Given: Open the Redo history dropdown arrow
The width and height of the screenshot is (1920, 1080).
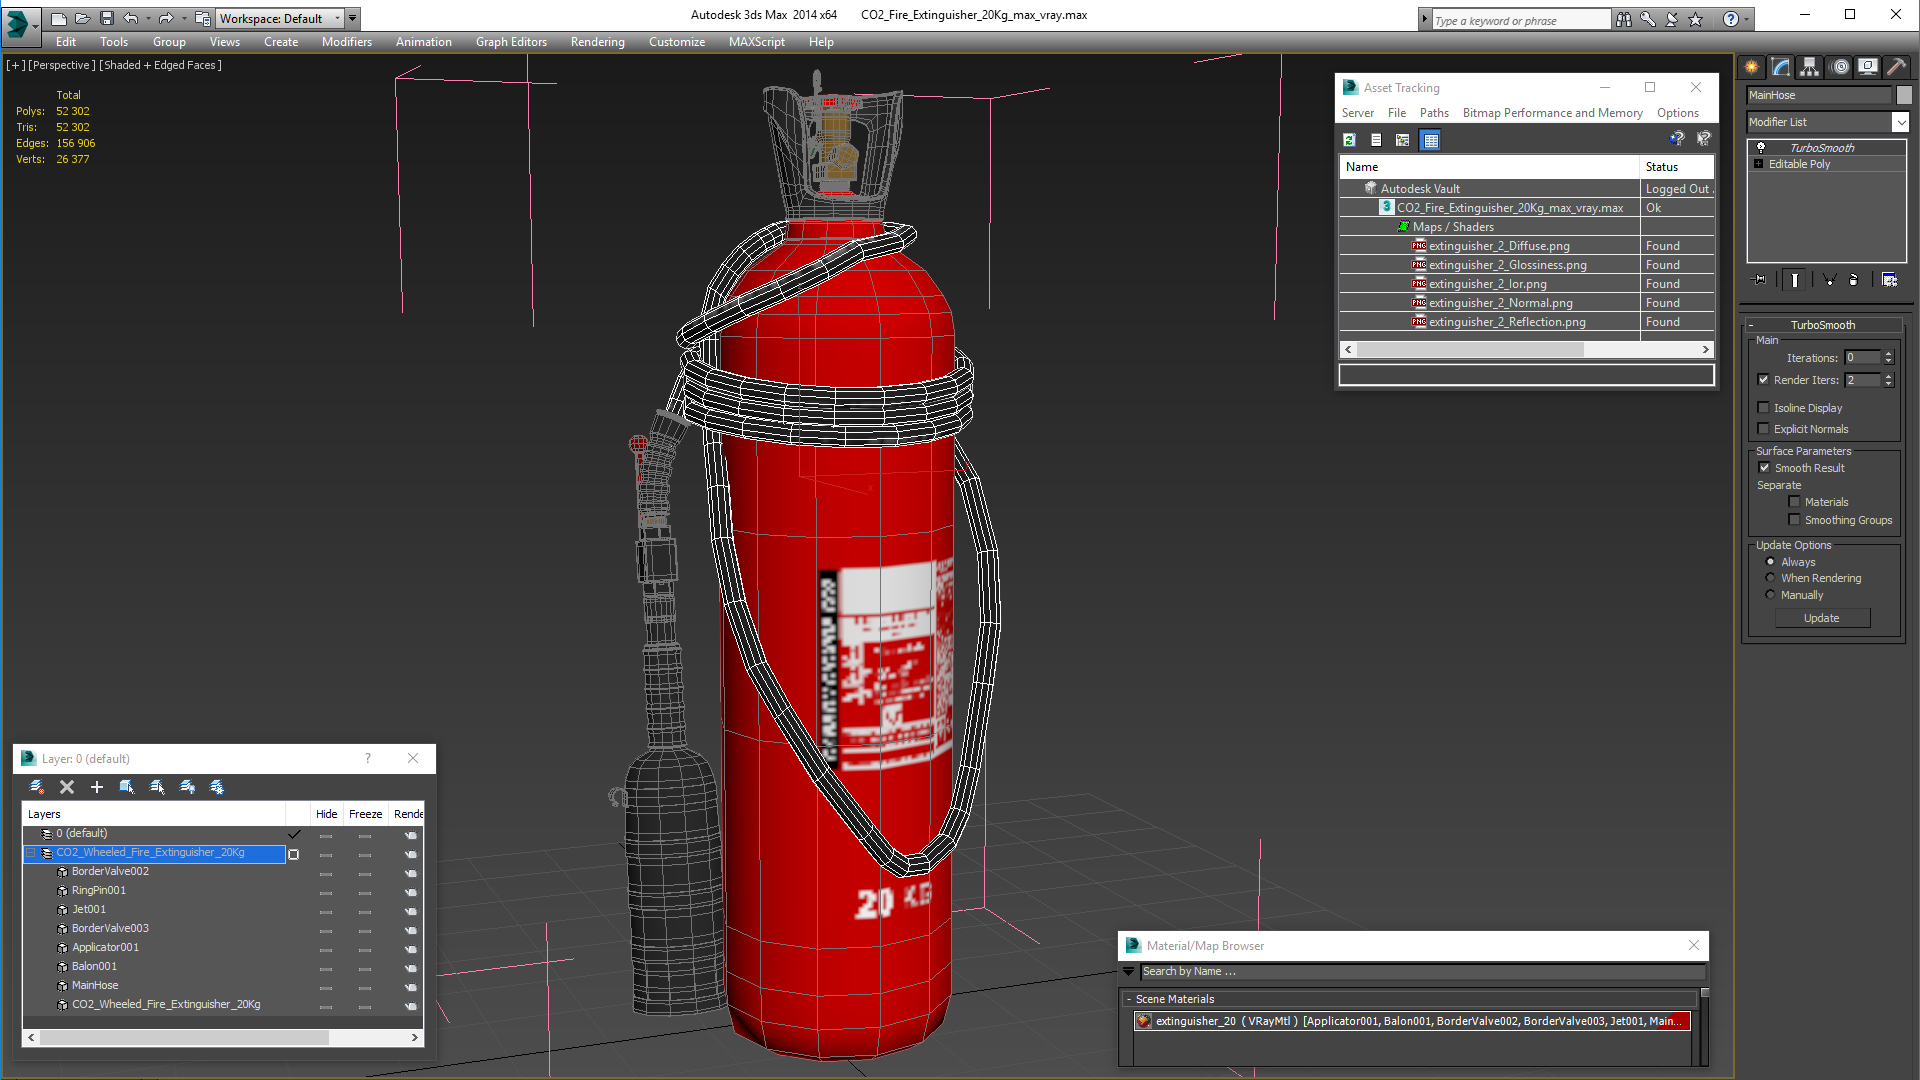Looking at the screenshot, I should click(x=184, y=18).
